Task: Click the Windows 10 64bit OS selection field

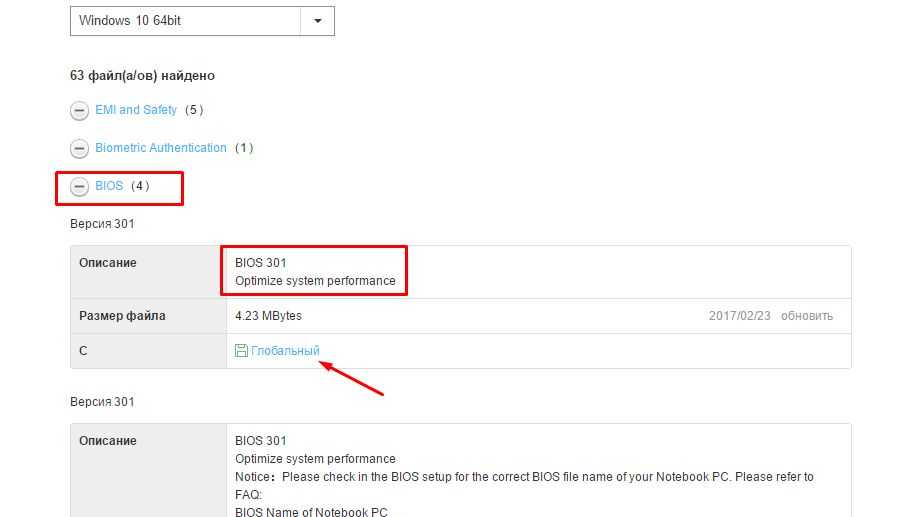Action: coord(185,20)
